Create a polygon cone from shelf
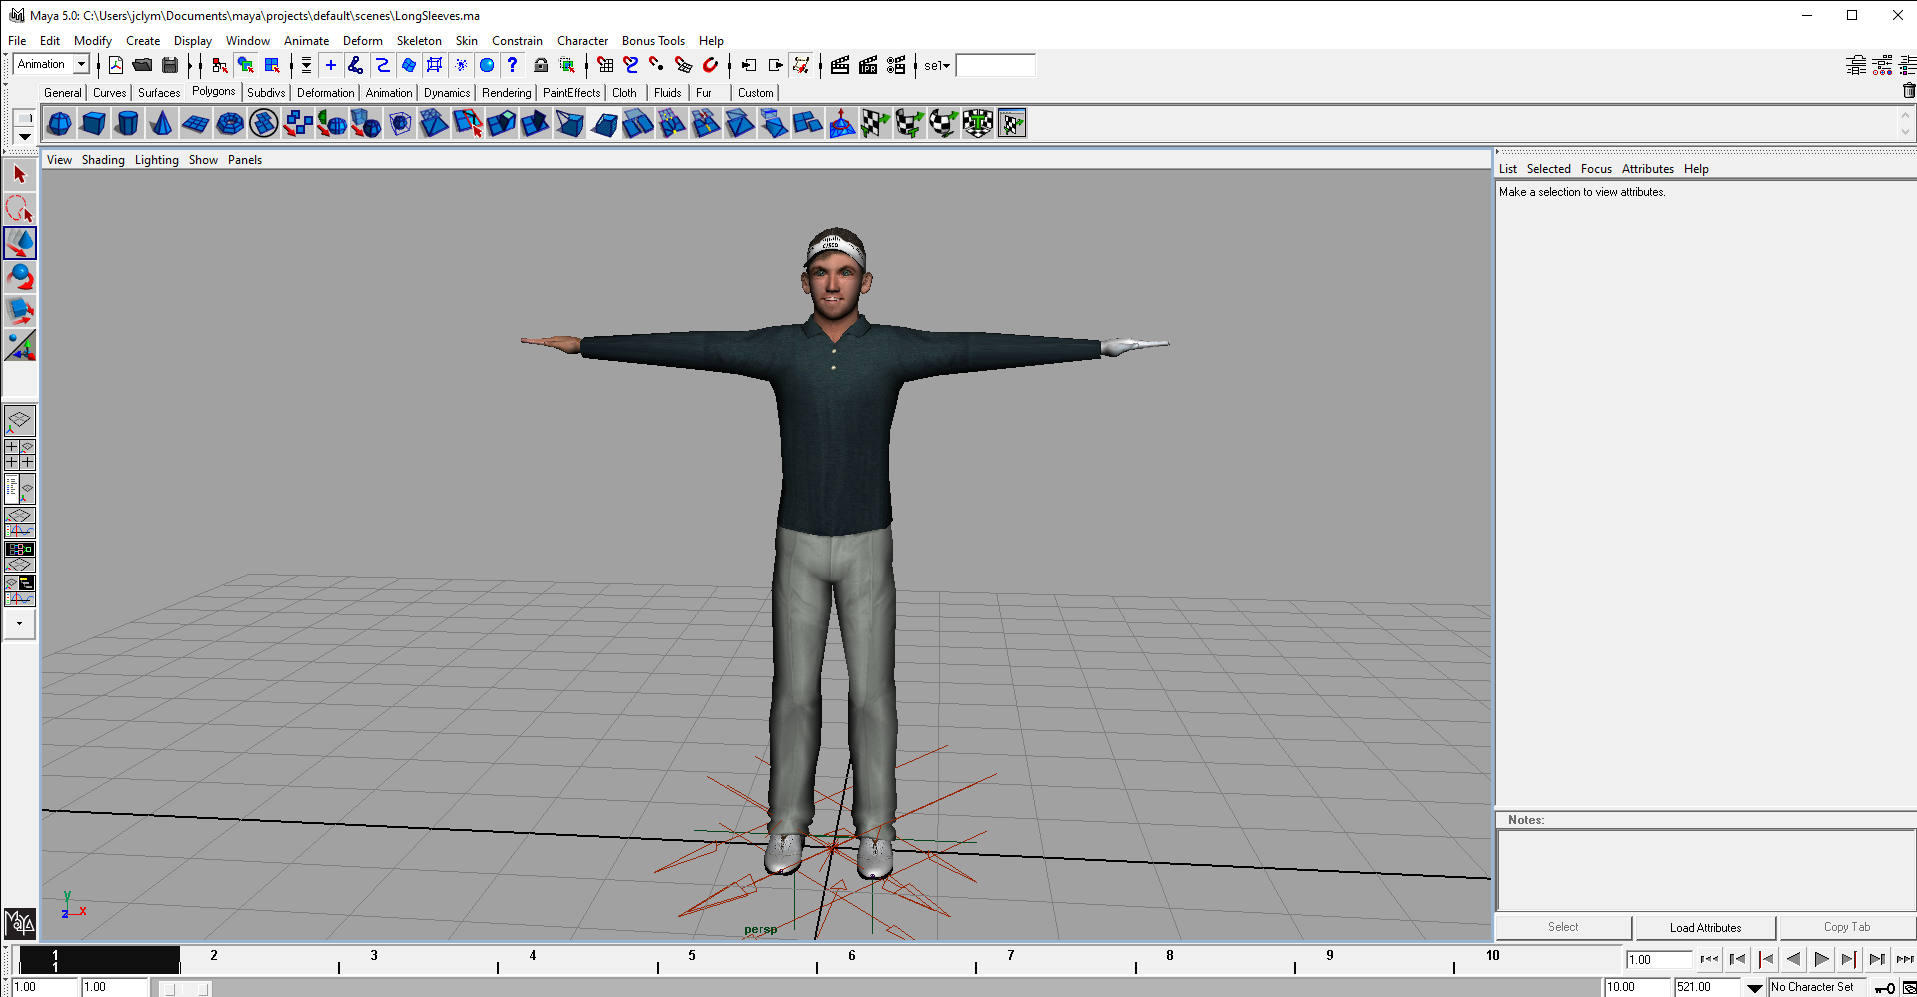This screenshot has width=1917, height=997. (161, 124)
